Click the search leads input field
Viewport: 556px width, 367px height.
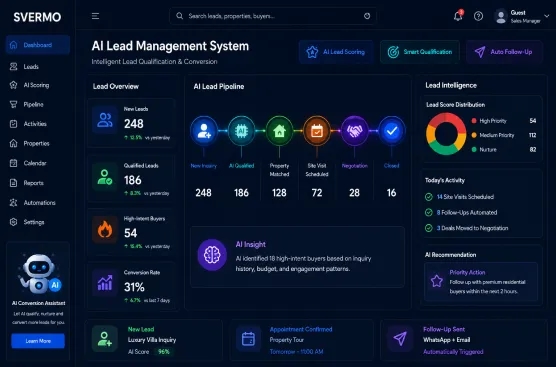[x=273, y=16]
